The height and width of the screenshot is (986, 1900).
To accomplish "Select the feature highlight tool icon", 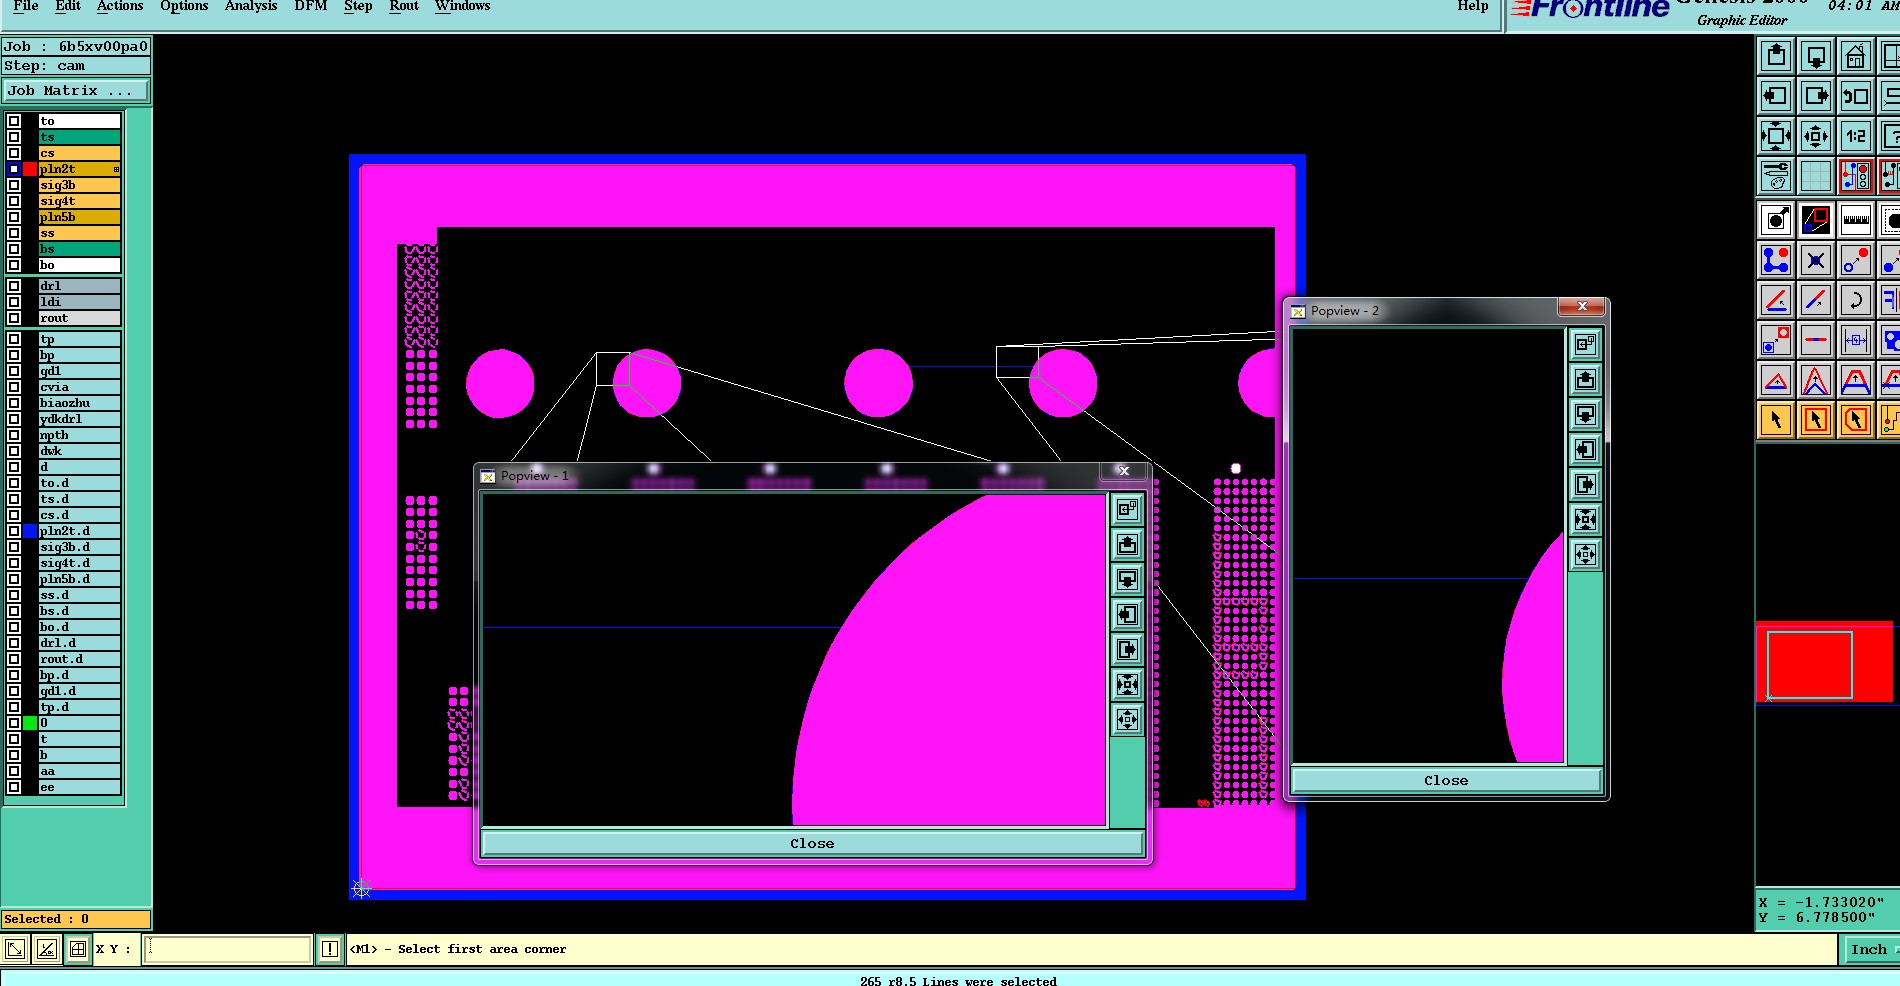I will [x=1776, y=220].
